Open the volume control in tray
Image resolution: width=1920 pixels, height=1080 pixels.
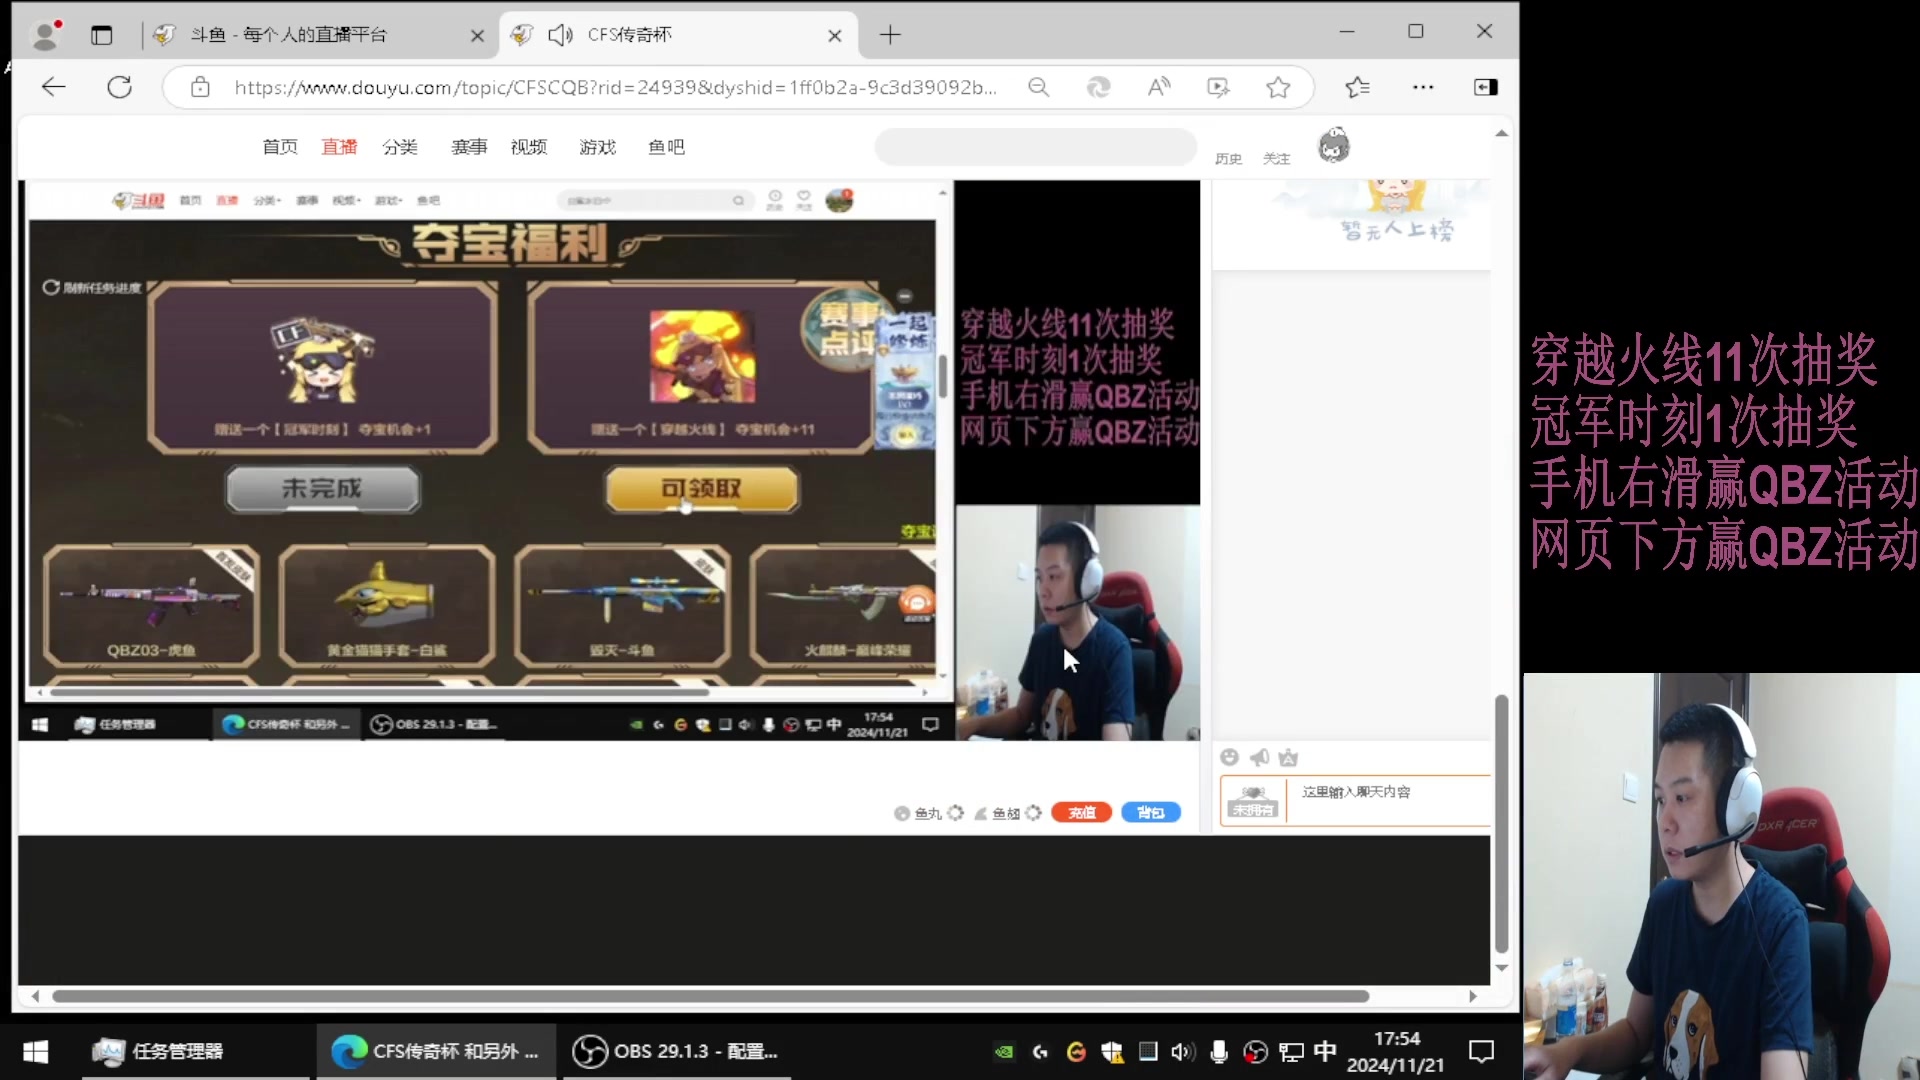[x=1183, y=1052]
